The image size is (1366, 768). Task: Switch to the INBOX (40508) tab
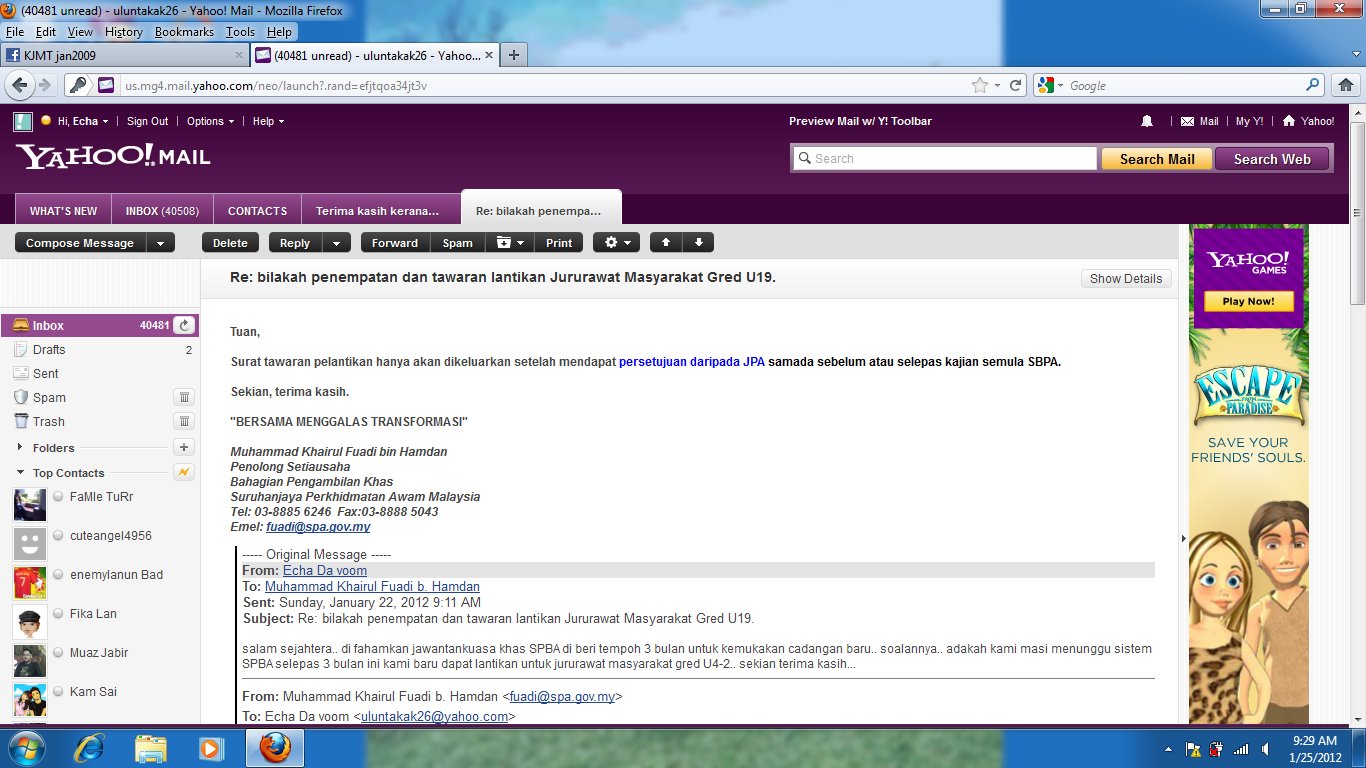point(162,211)
